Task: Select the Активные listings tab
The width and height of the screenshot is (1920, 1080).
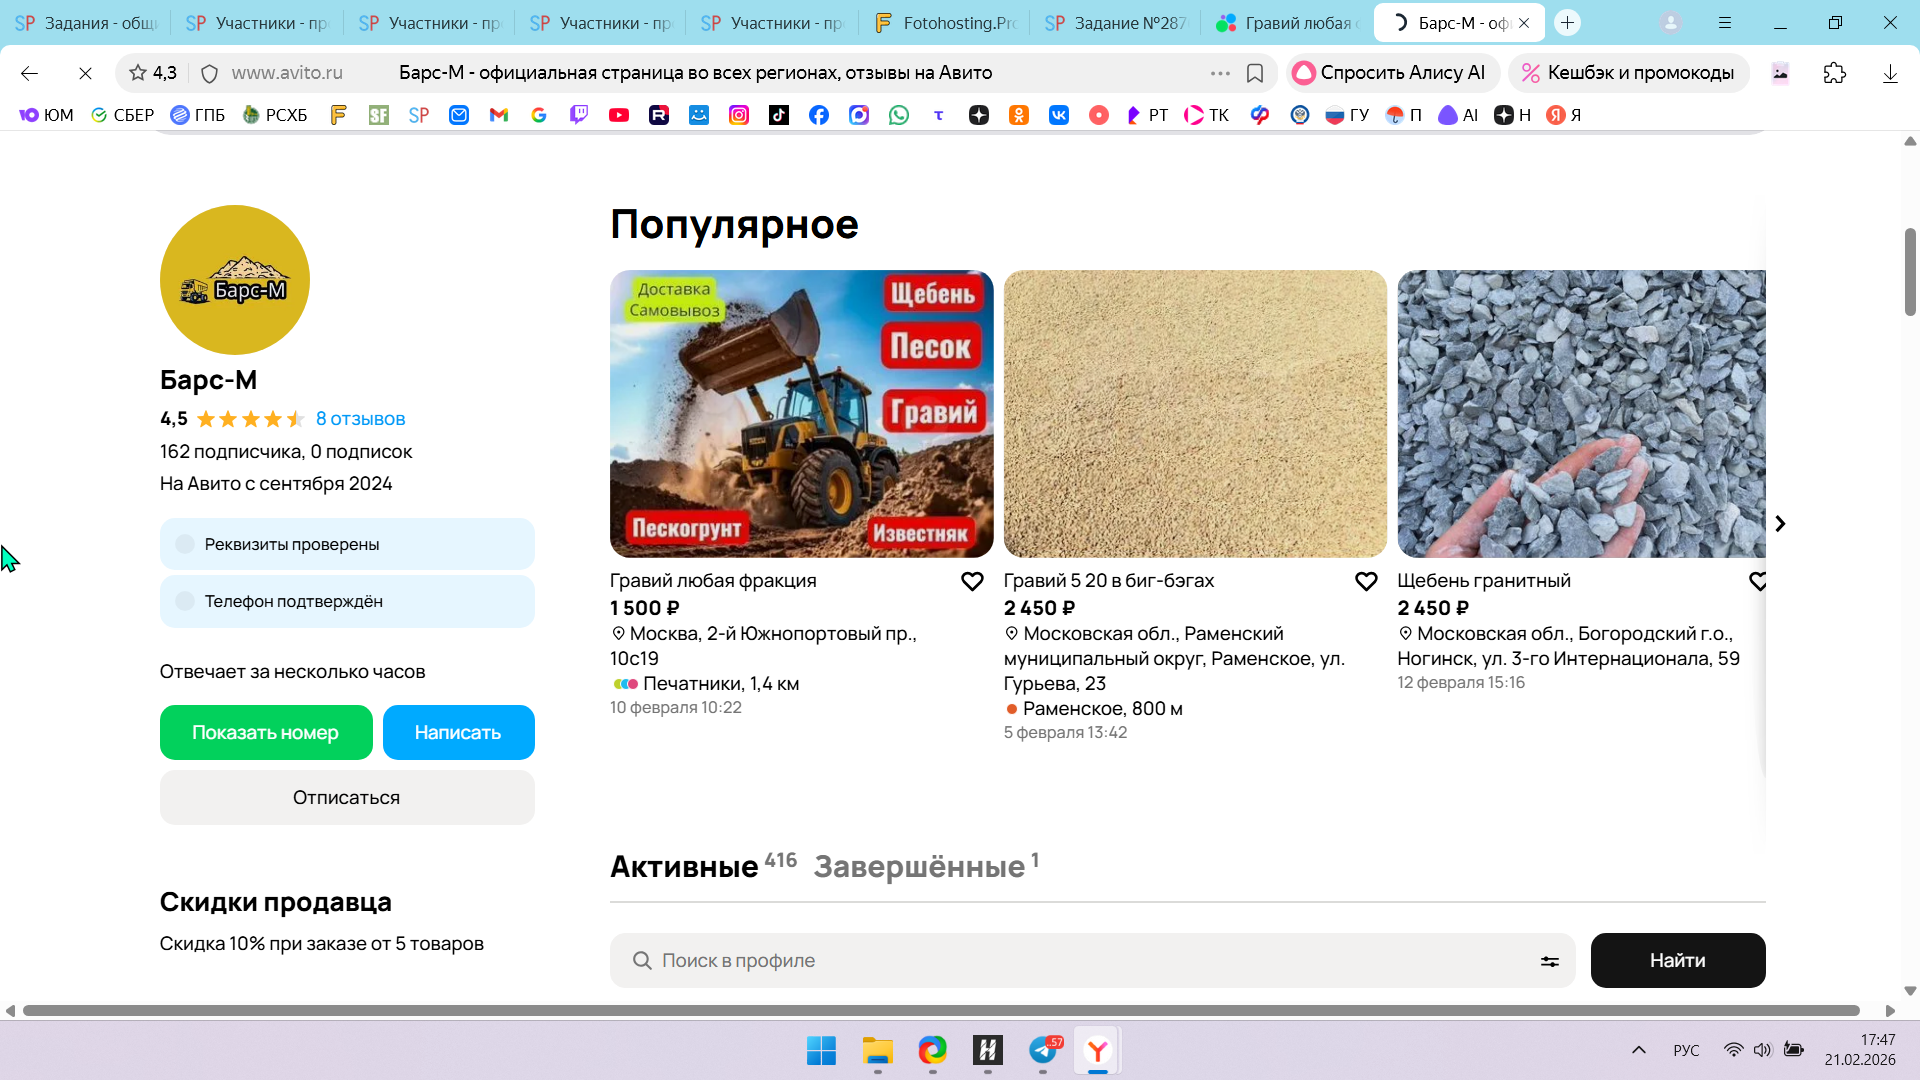Action: (x=684, y=866)
